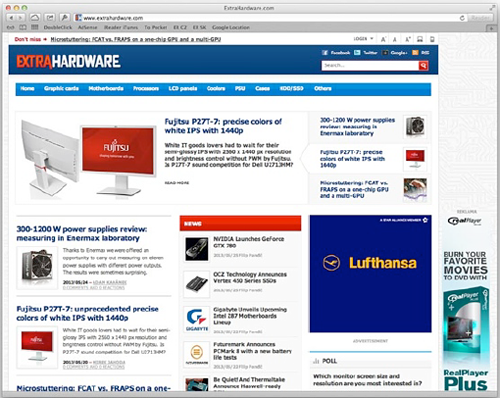Expand the LOGIN dropdown
Image resolution: width=500 pixels, height=398 pixels.
[363, 39]
